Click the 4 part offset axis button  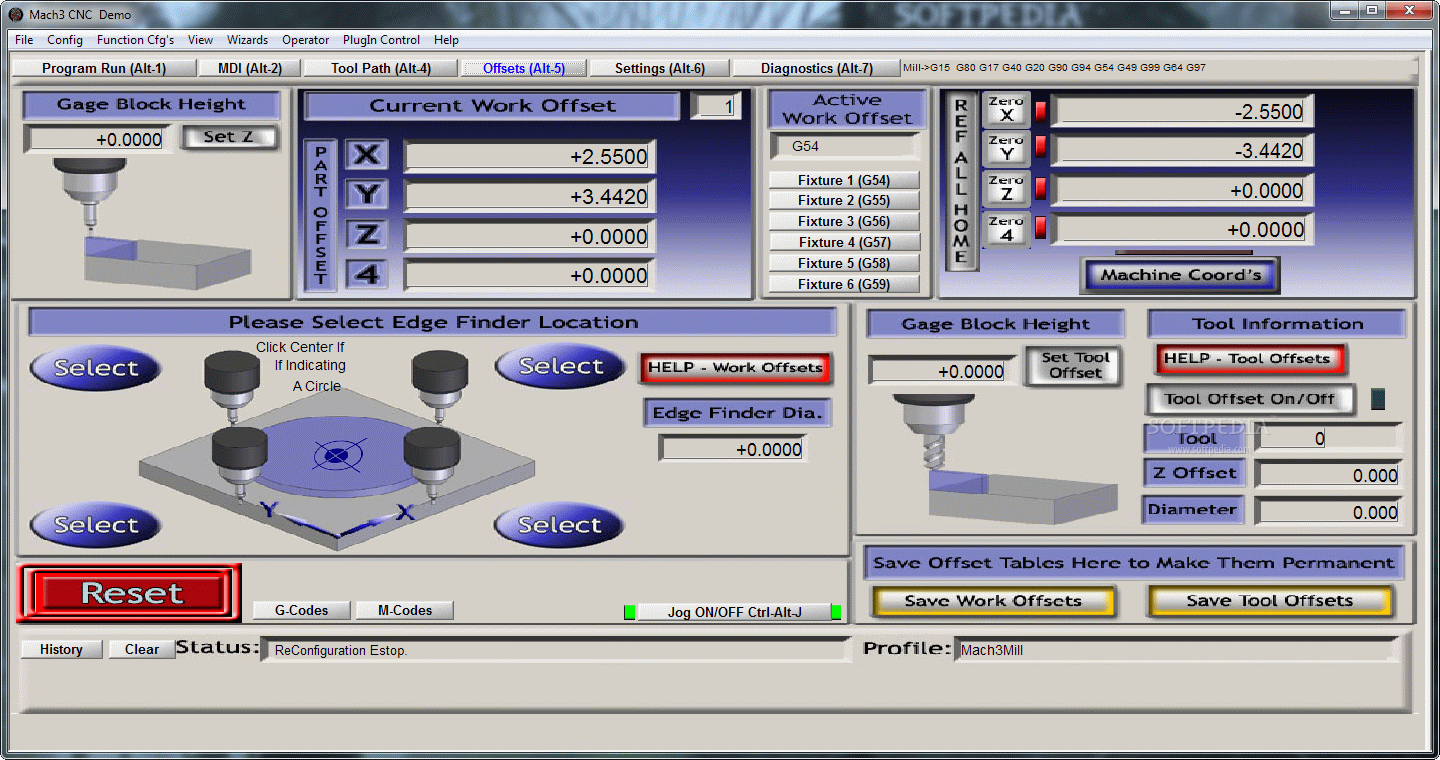[x=367, y=273]
